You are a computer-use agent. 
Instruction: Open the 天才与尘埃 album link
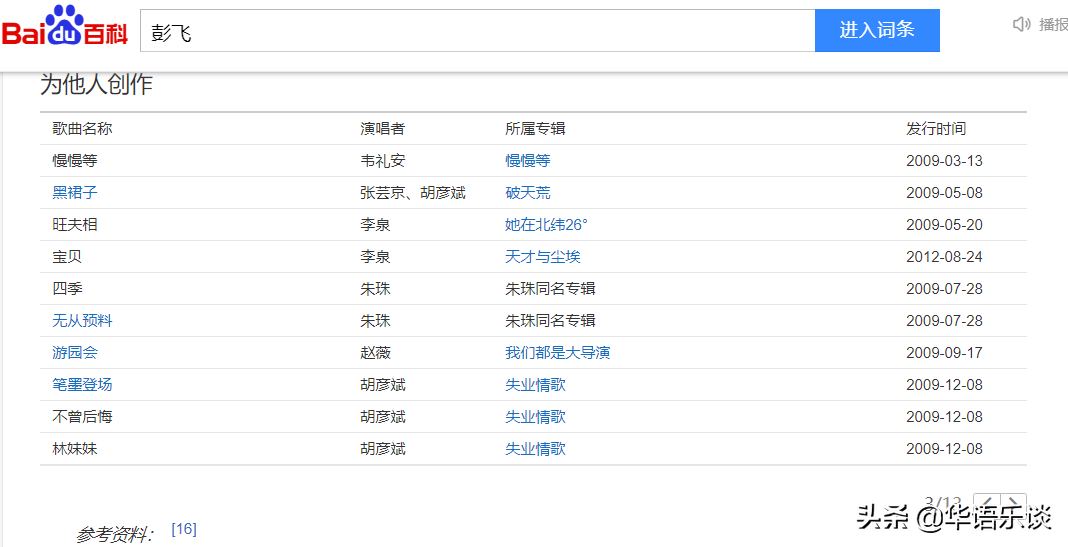point(543,257)
